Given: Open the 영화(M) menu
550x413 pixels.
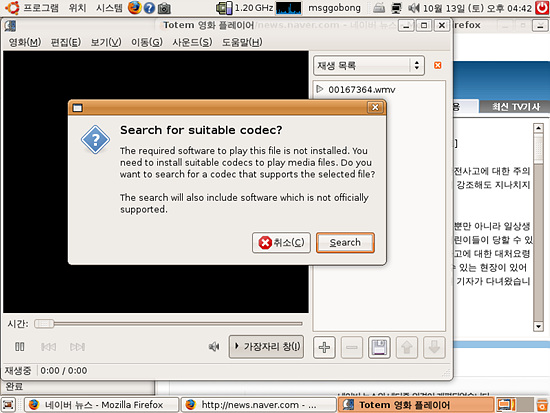Looking at the screenshot, I should coord(25,42).
